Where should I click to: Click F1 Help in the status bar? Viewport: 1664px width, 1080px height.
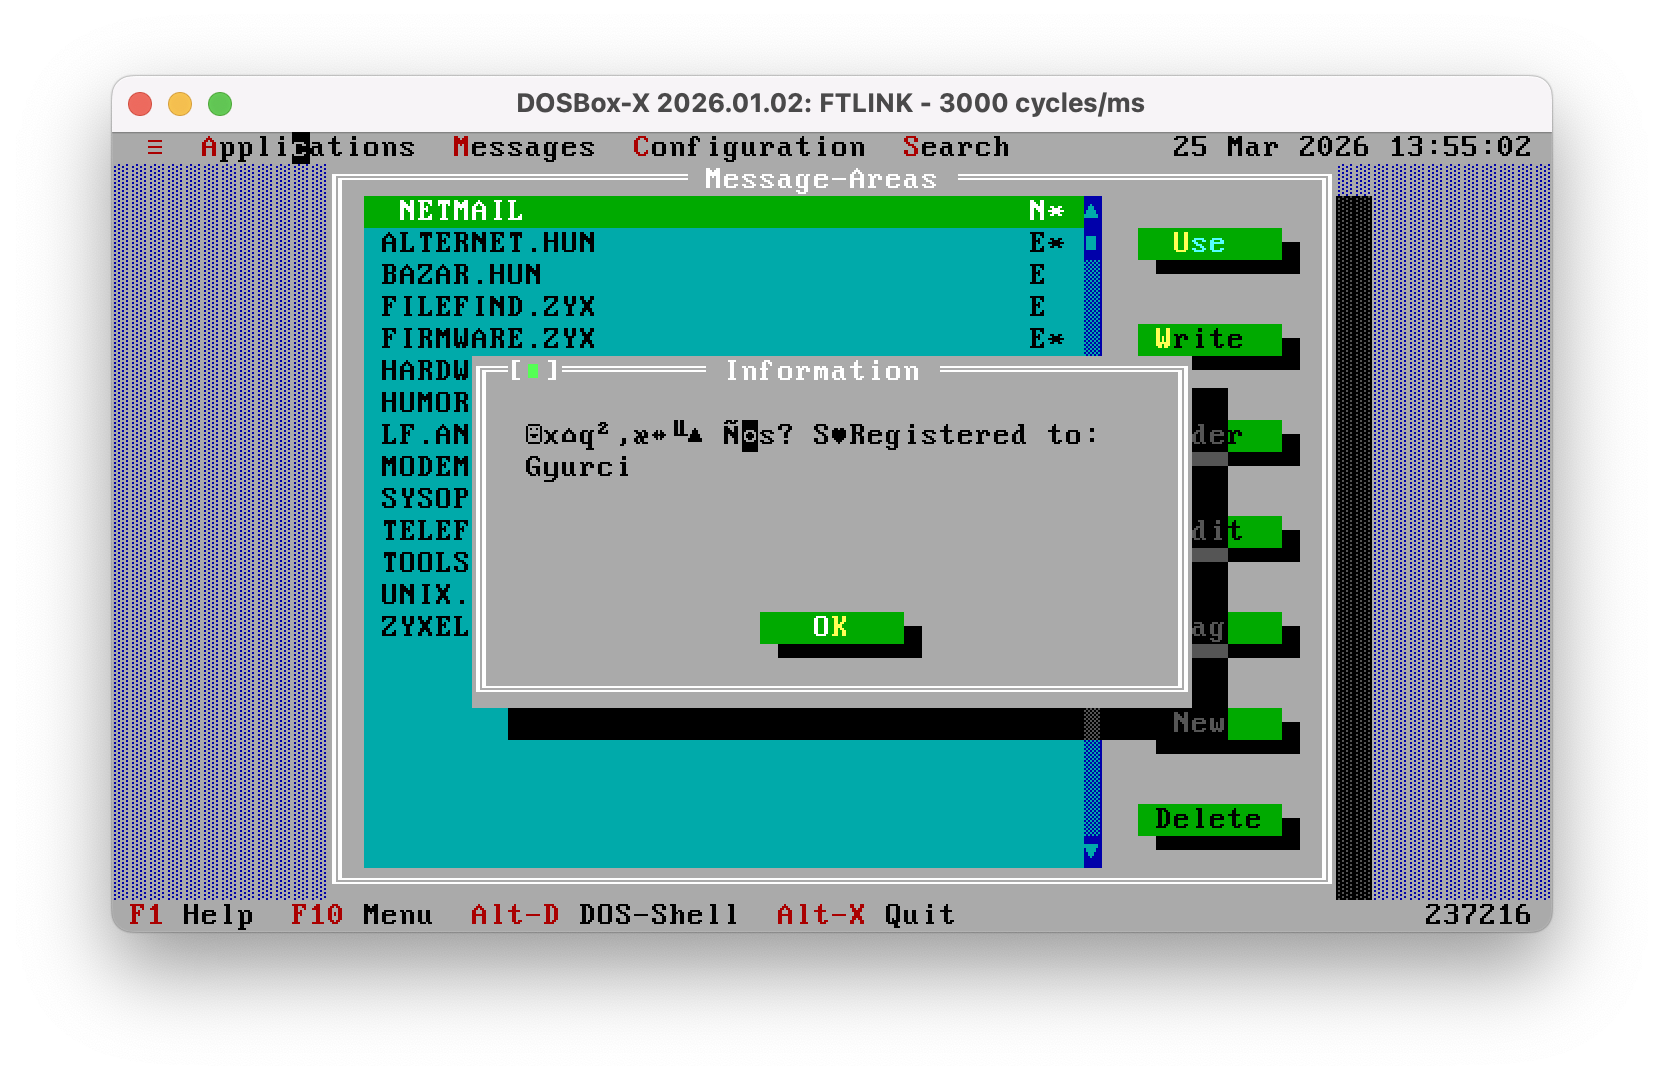191,915
